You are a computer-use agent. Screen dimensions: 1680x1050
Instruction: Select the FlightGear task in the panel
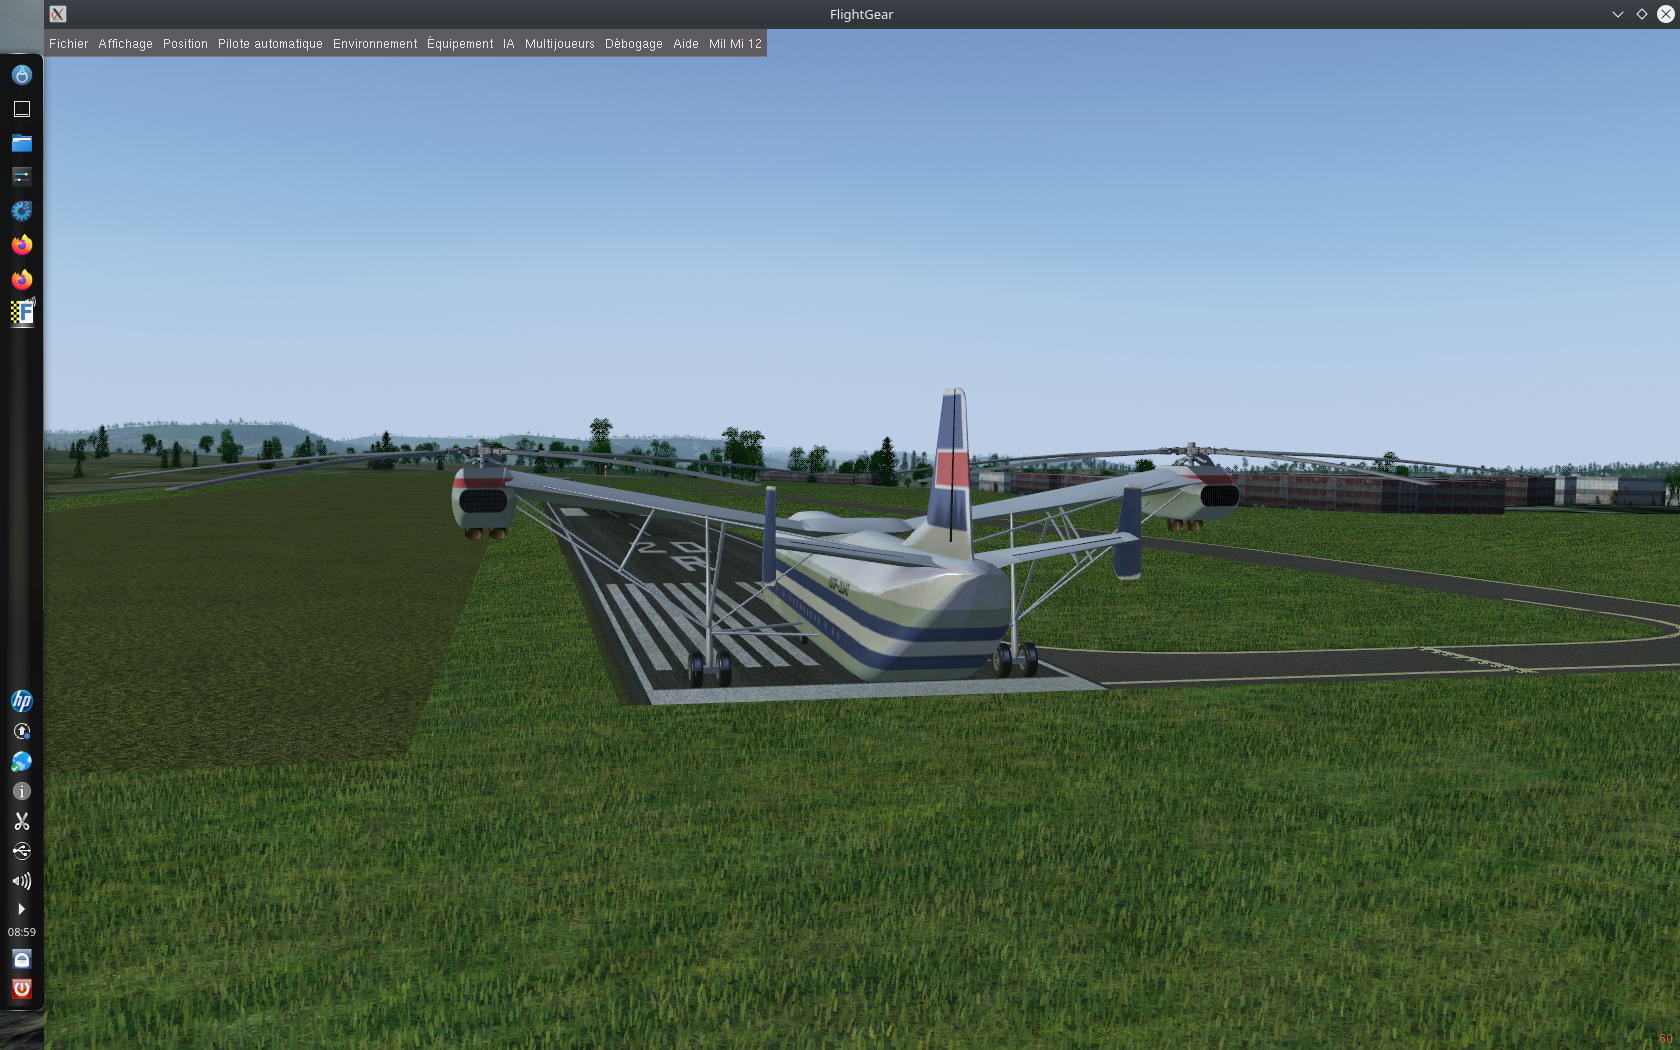coord(22,313)
